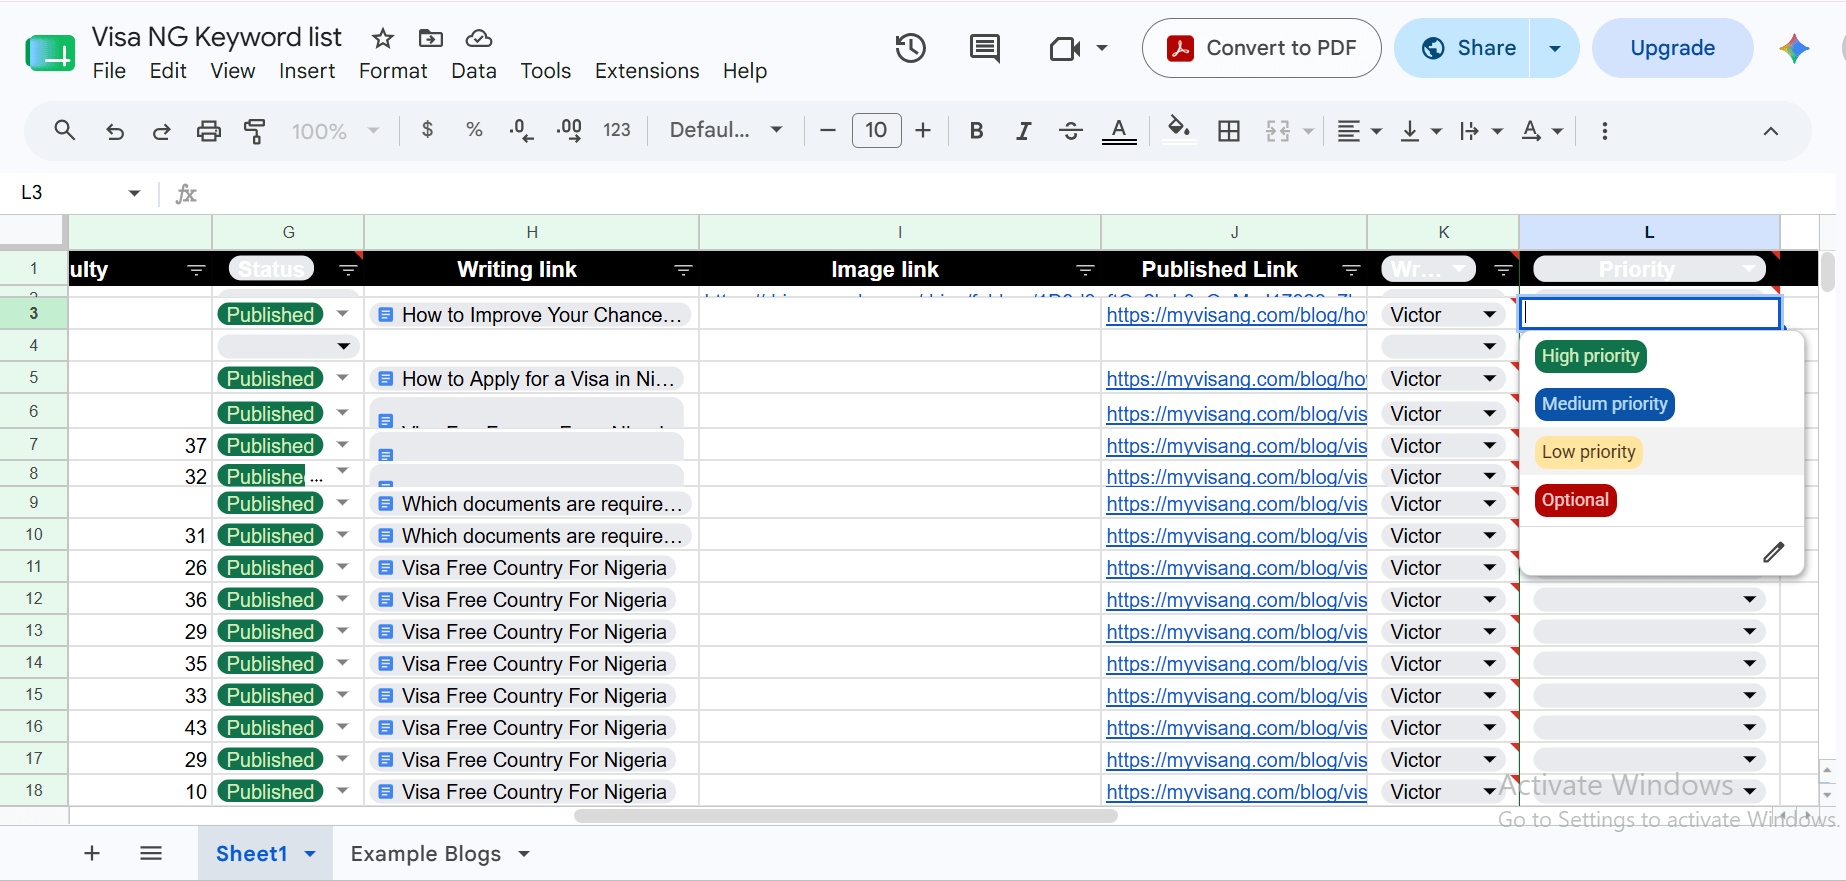Select High priority option
Screen dimensions: 1846x881
1590,356
